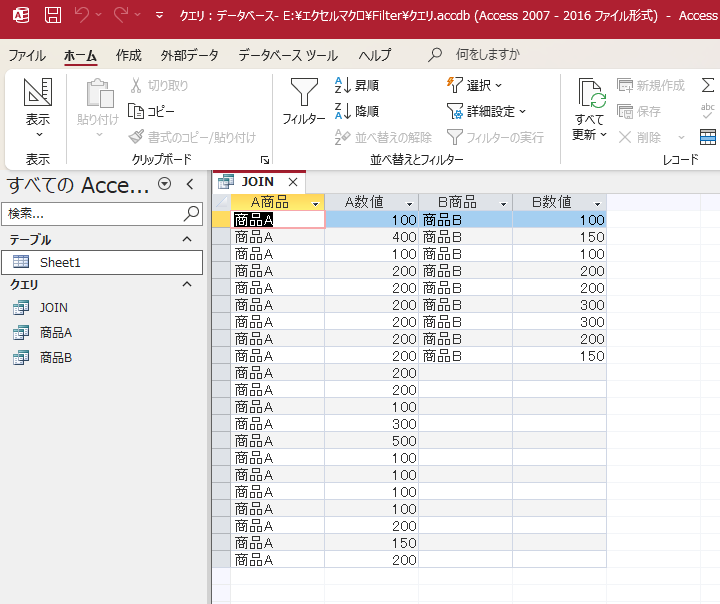The width and height of the screenshot is (720, 604).
Task: Open navigation pane options circle arrow
Action: click(164, 184)
